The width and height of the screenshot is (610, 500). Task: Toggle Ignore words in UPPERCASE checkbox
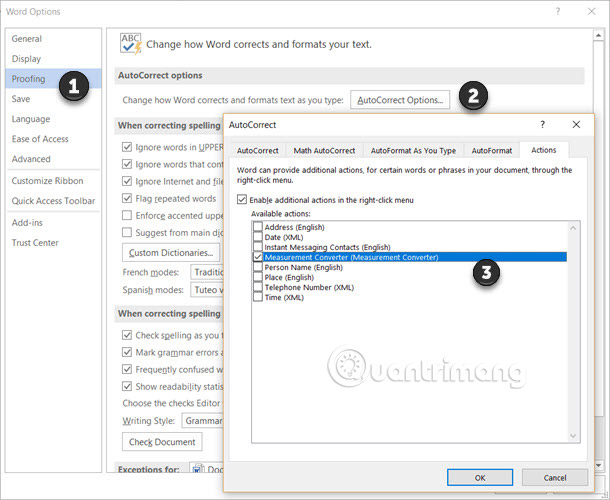pos(127,147)
